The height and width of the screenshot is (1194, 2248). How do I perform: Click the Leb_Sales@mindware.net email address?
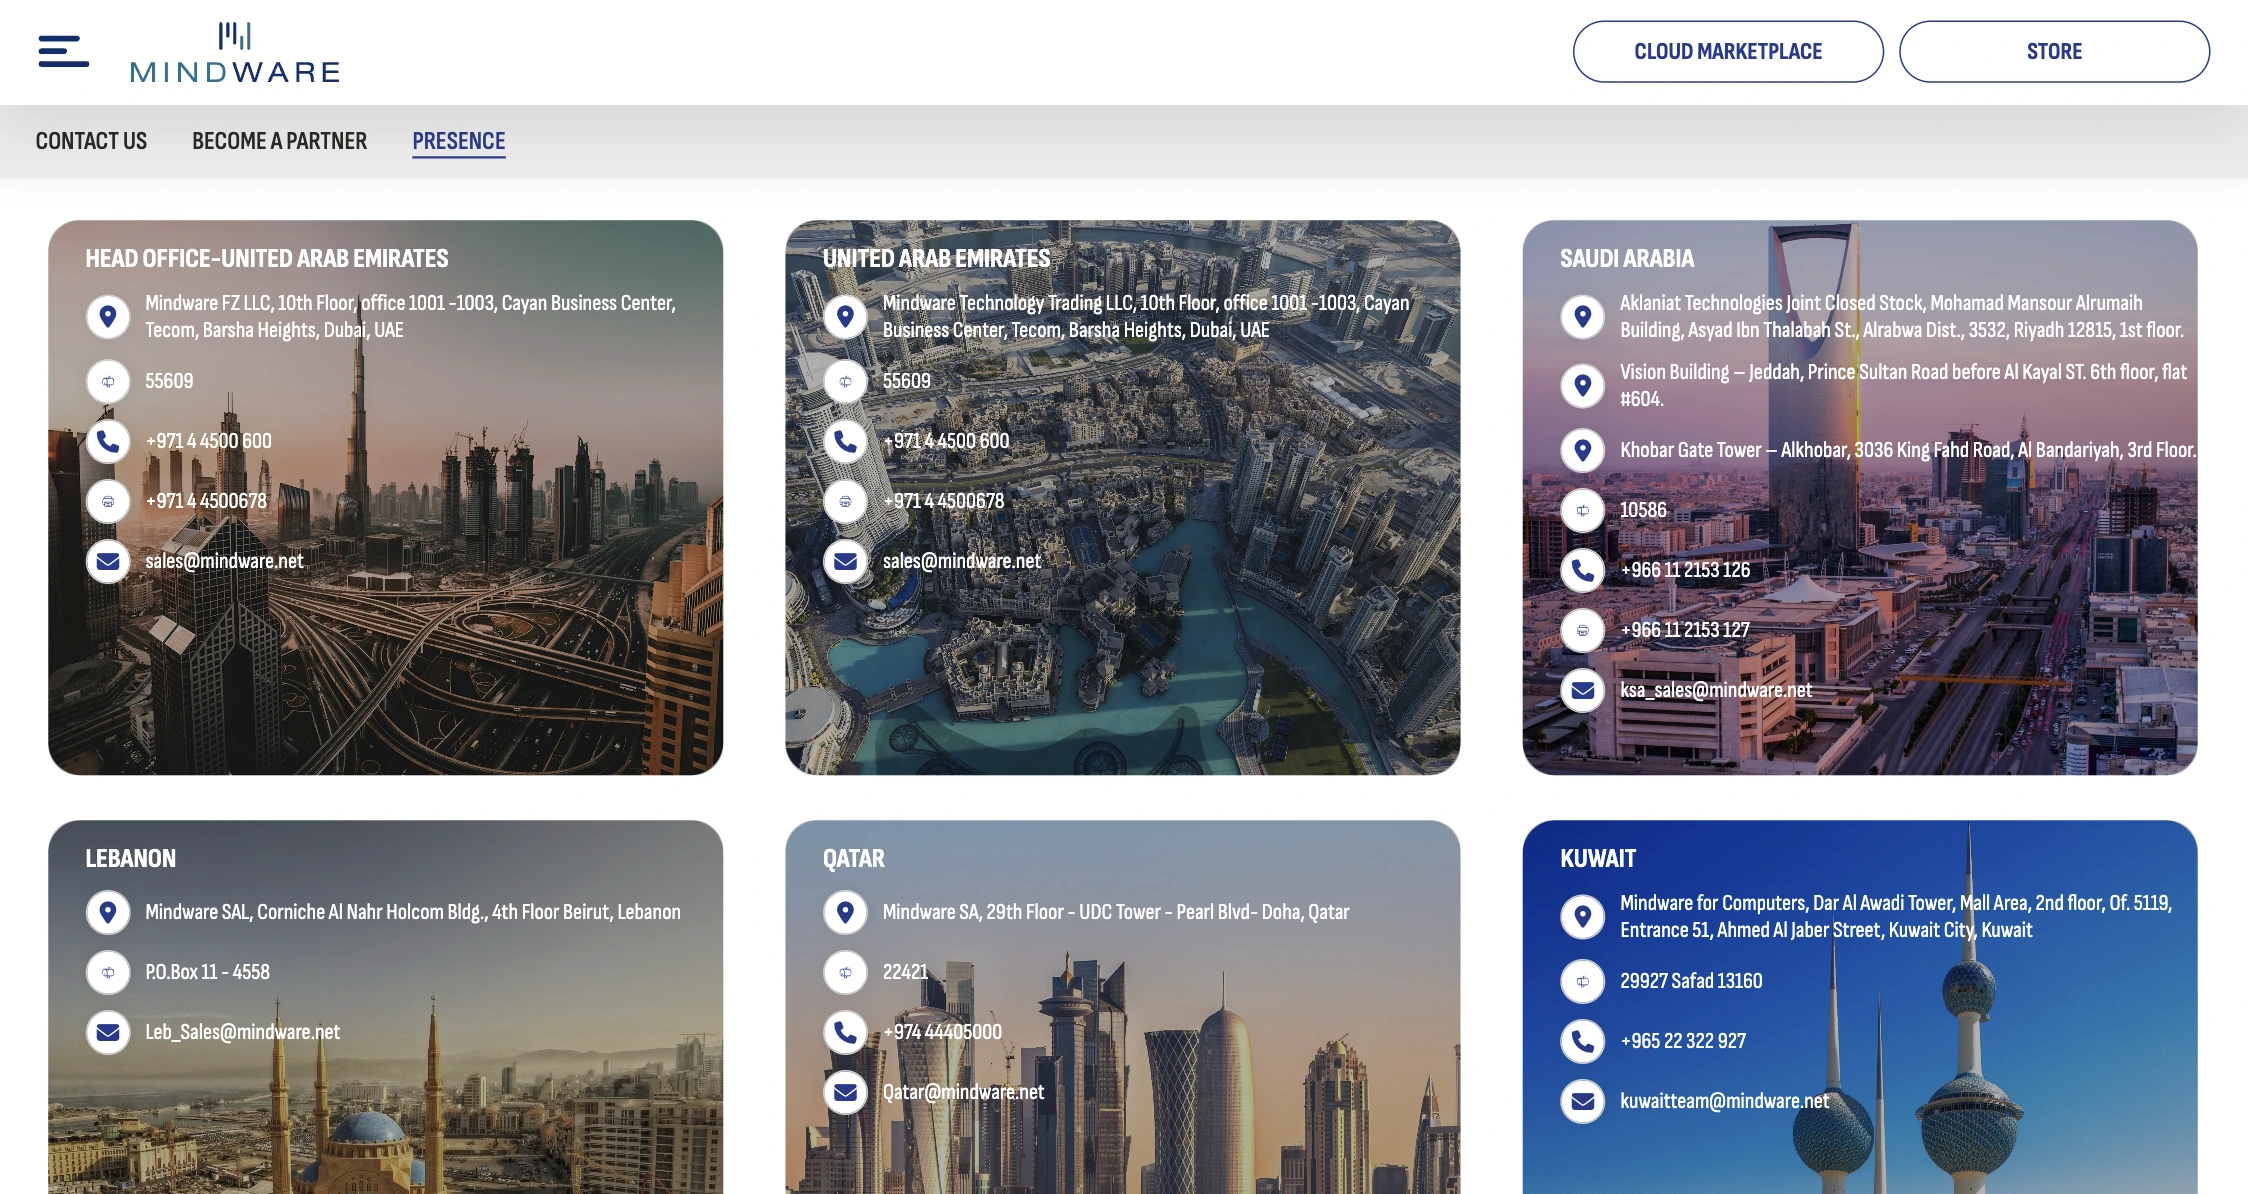click(x=243, y=1032)
